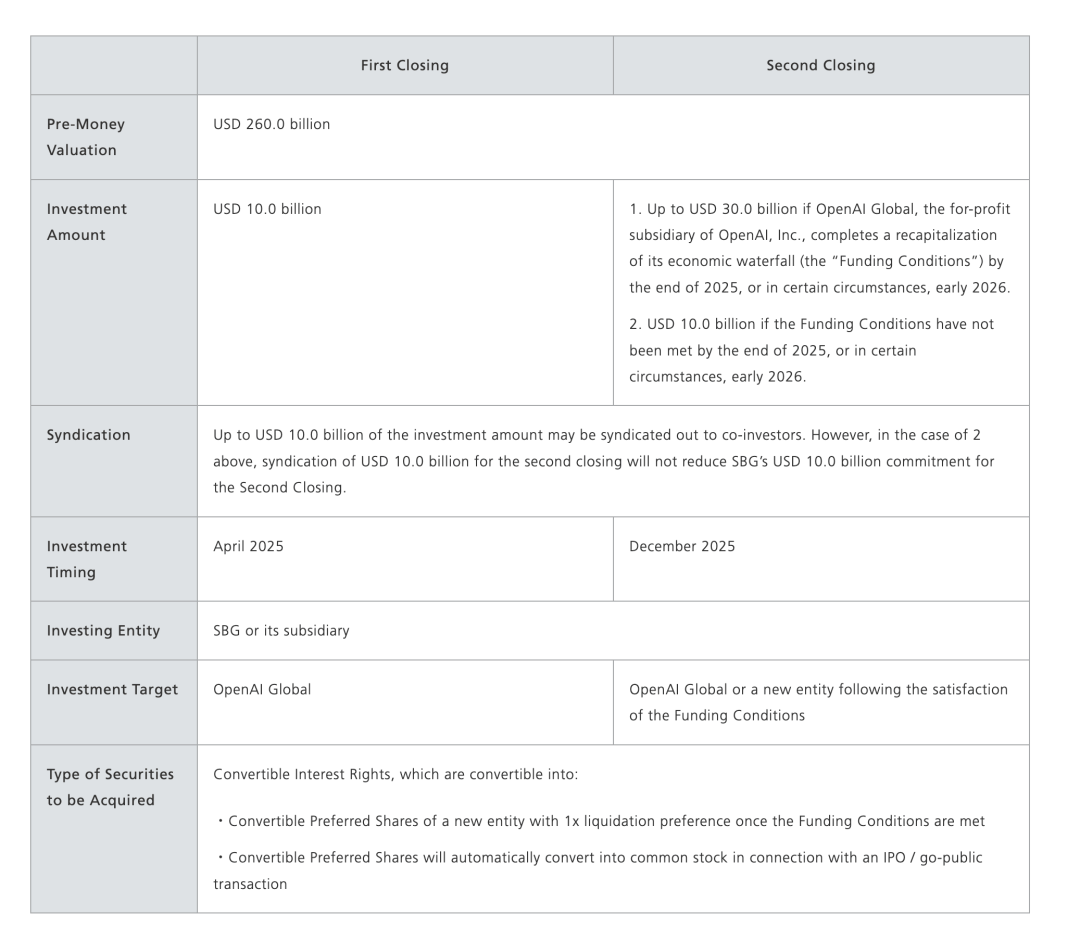This screenshot has height=940, width=1080.
Task: Select the Investment Target row label
Action: pos(112,689)
